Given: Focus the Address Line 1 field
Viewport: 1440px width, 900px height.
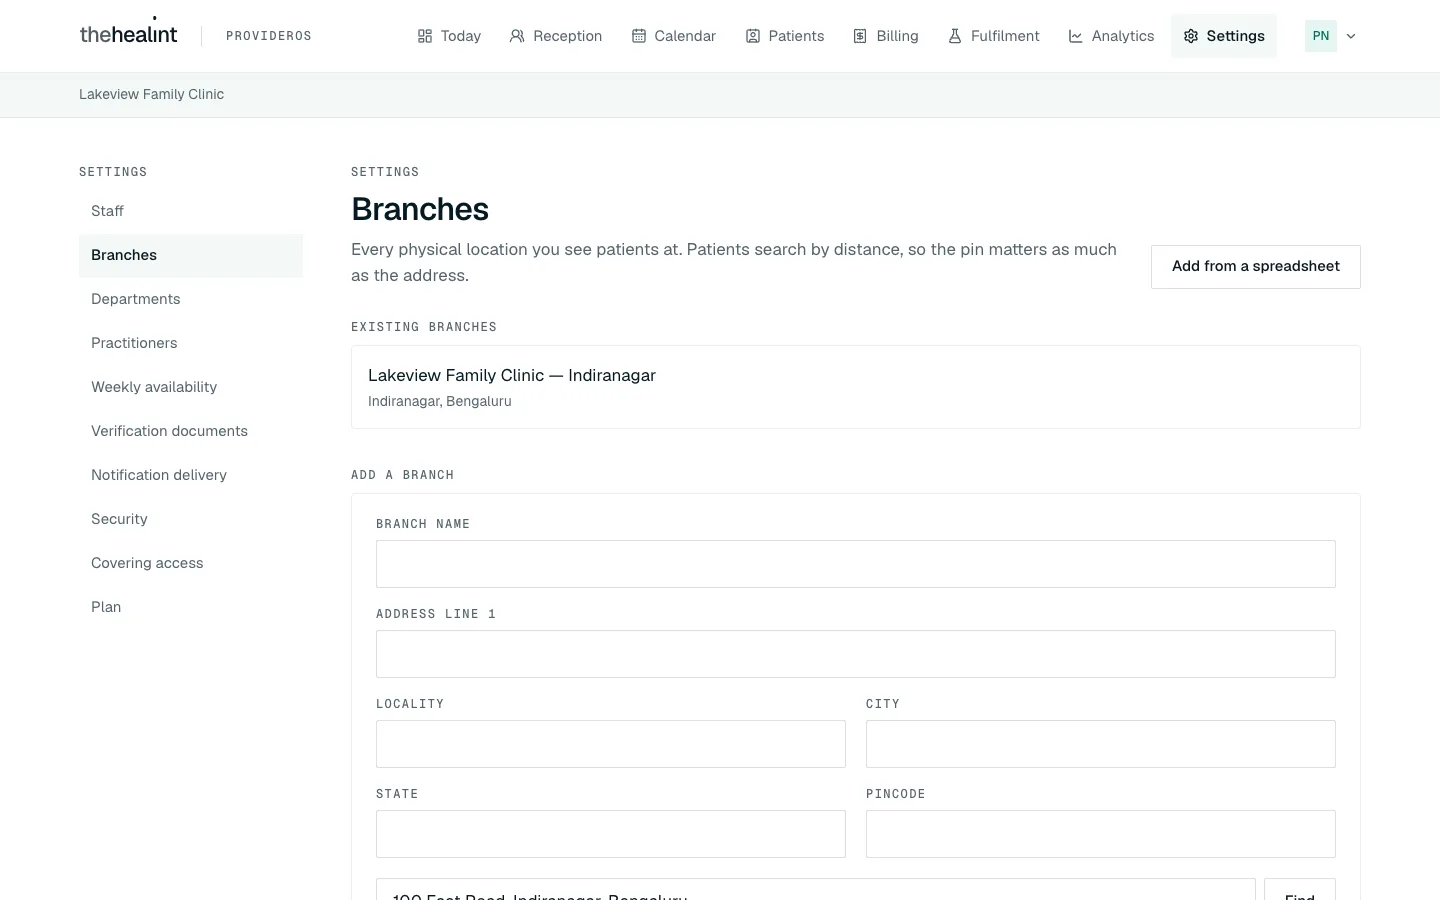Looking at the screenshot, I should [x=856, y=654].
